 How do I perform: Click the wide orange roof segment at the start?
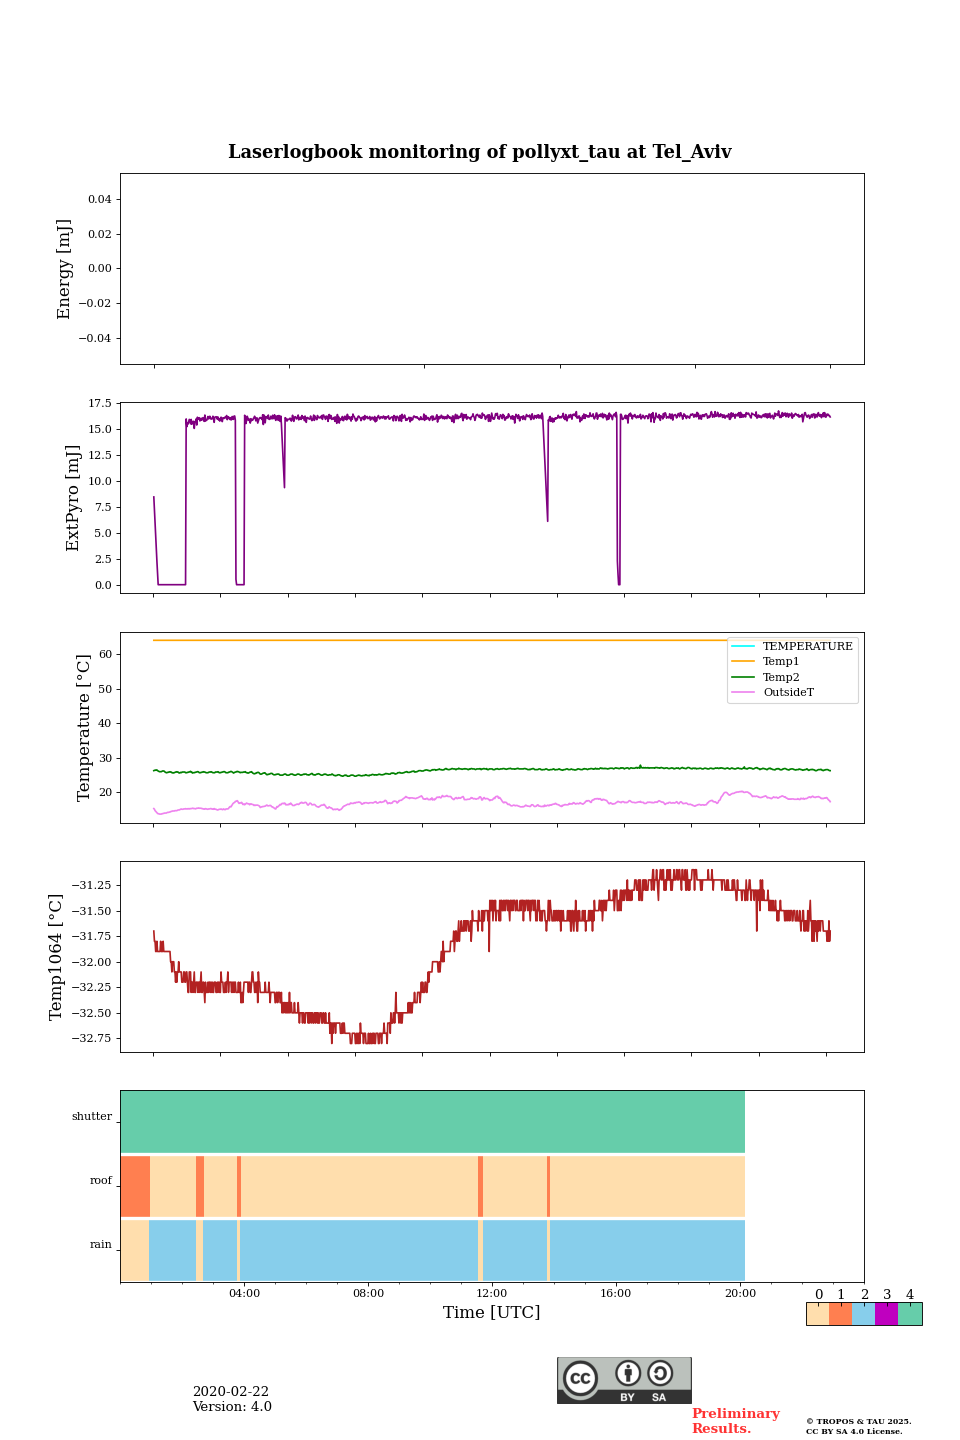click(135, 1186)
